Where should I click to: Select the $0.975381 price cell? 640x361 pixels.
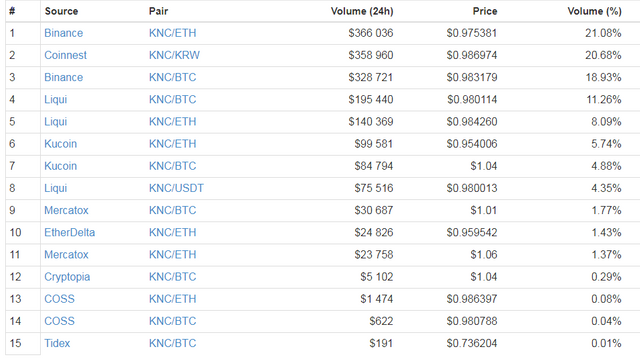(472, 33)
